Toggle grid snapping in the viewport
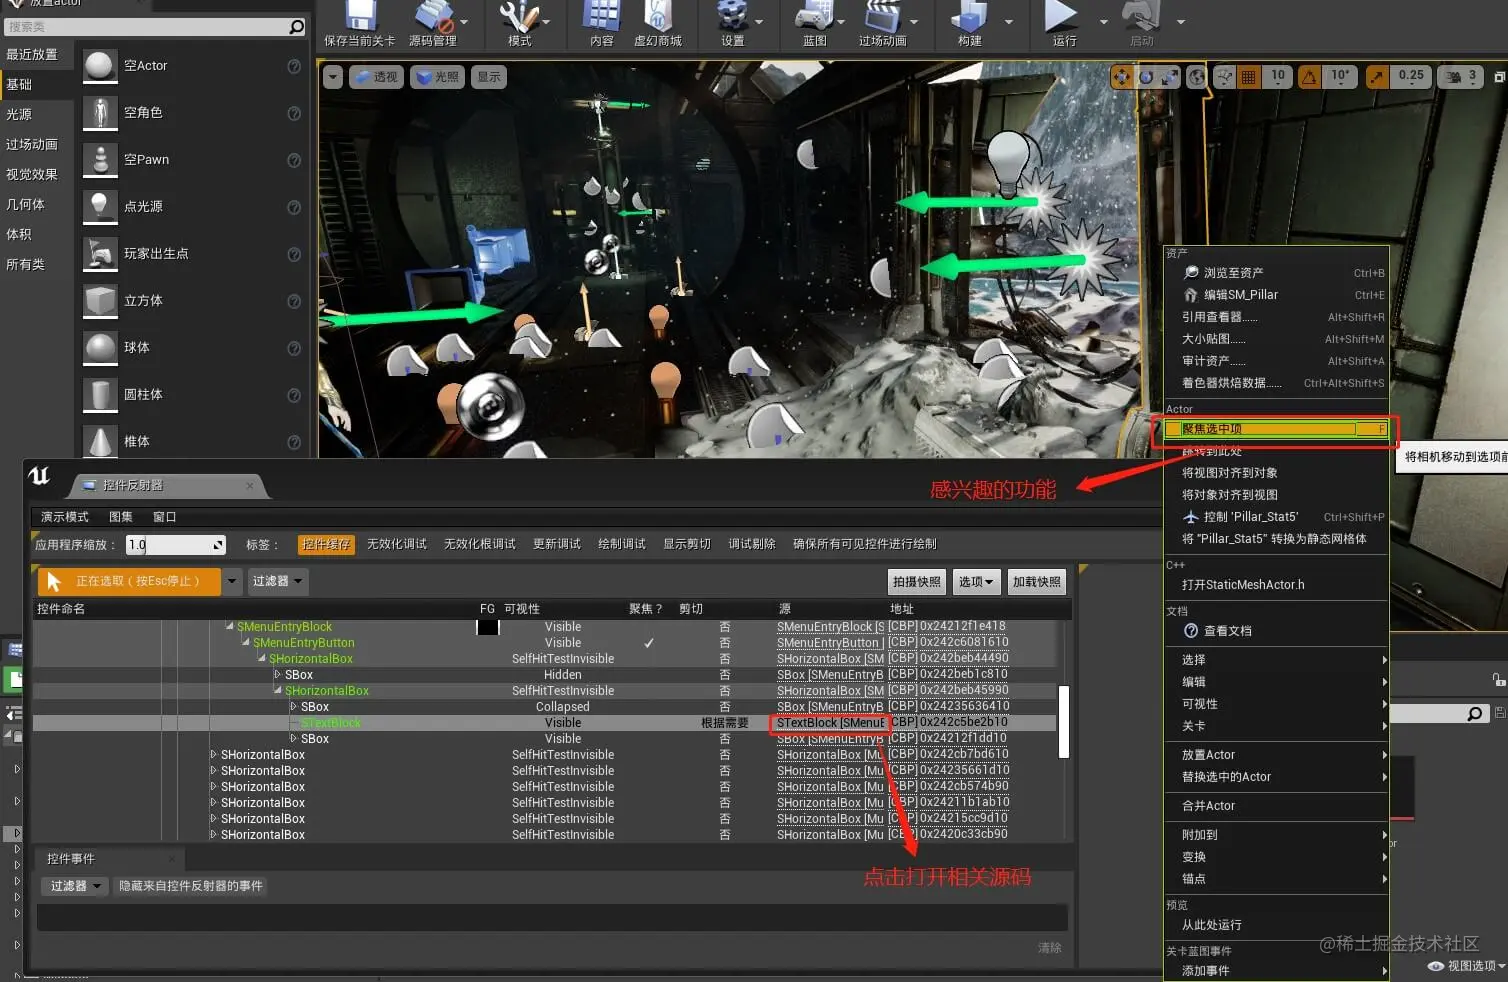 [x=1248, y=77]
